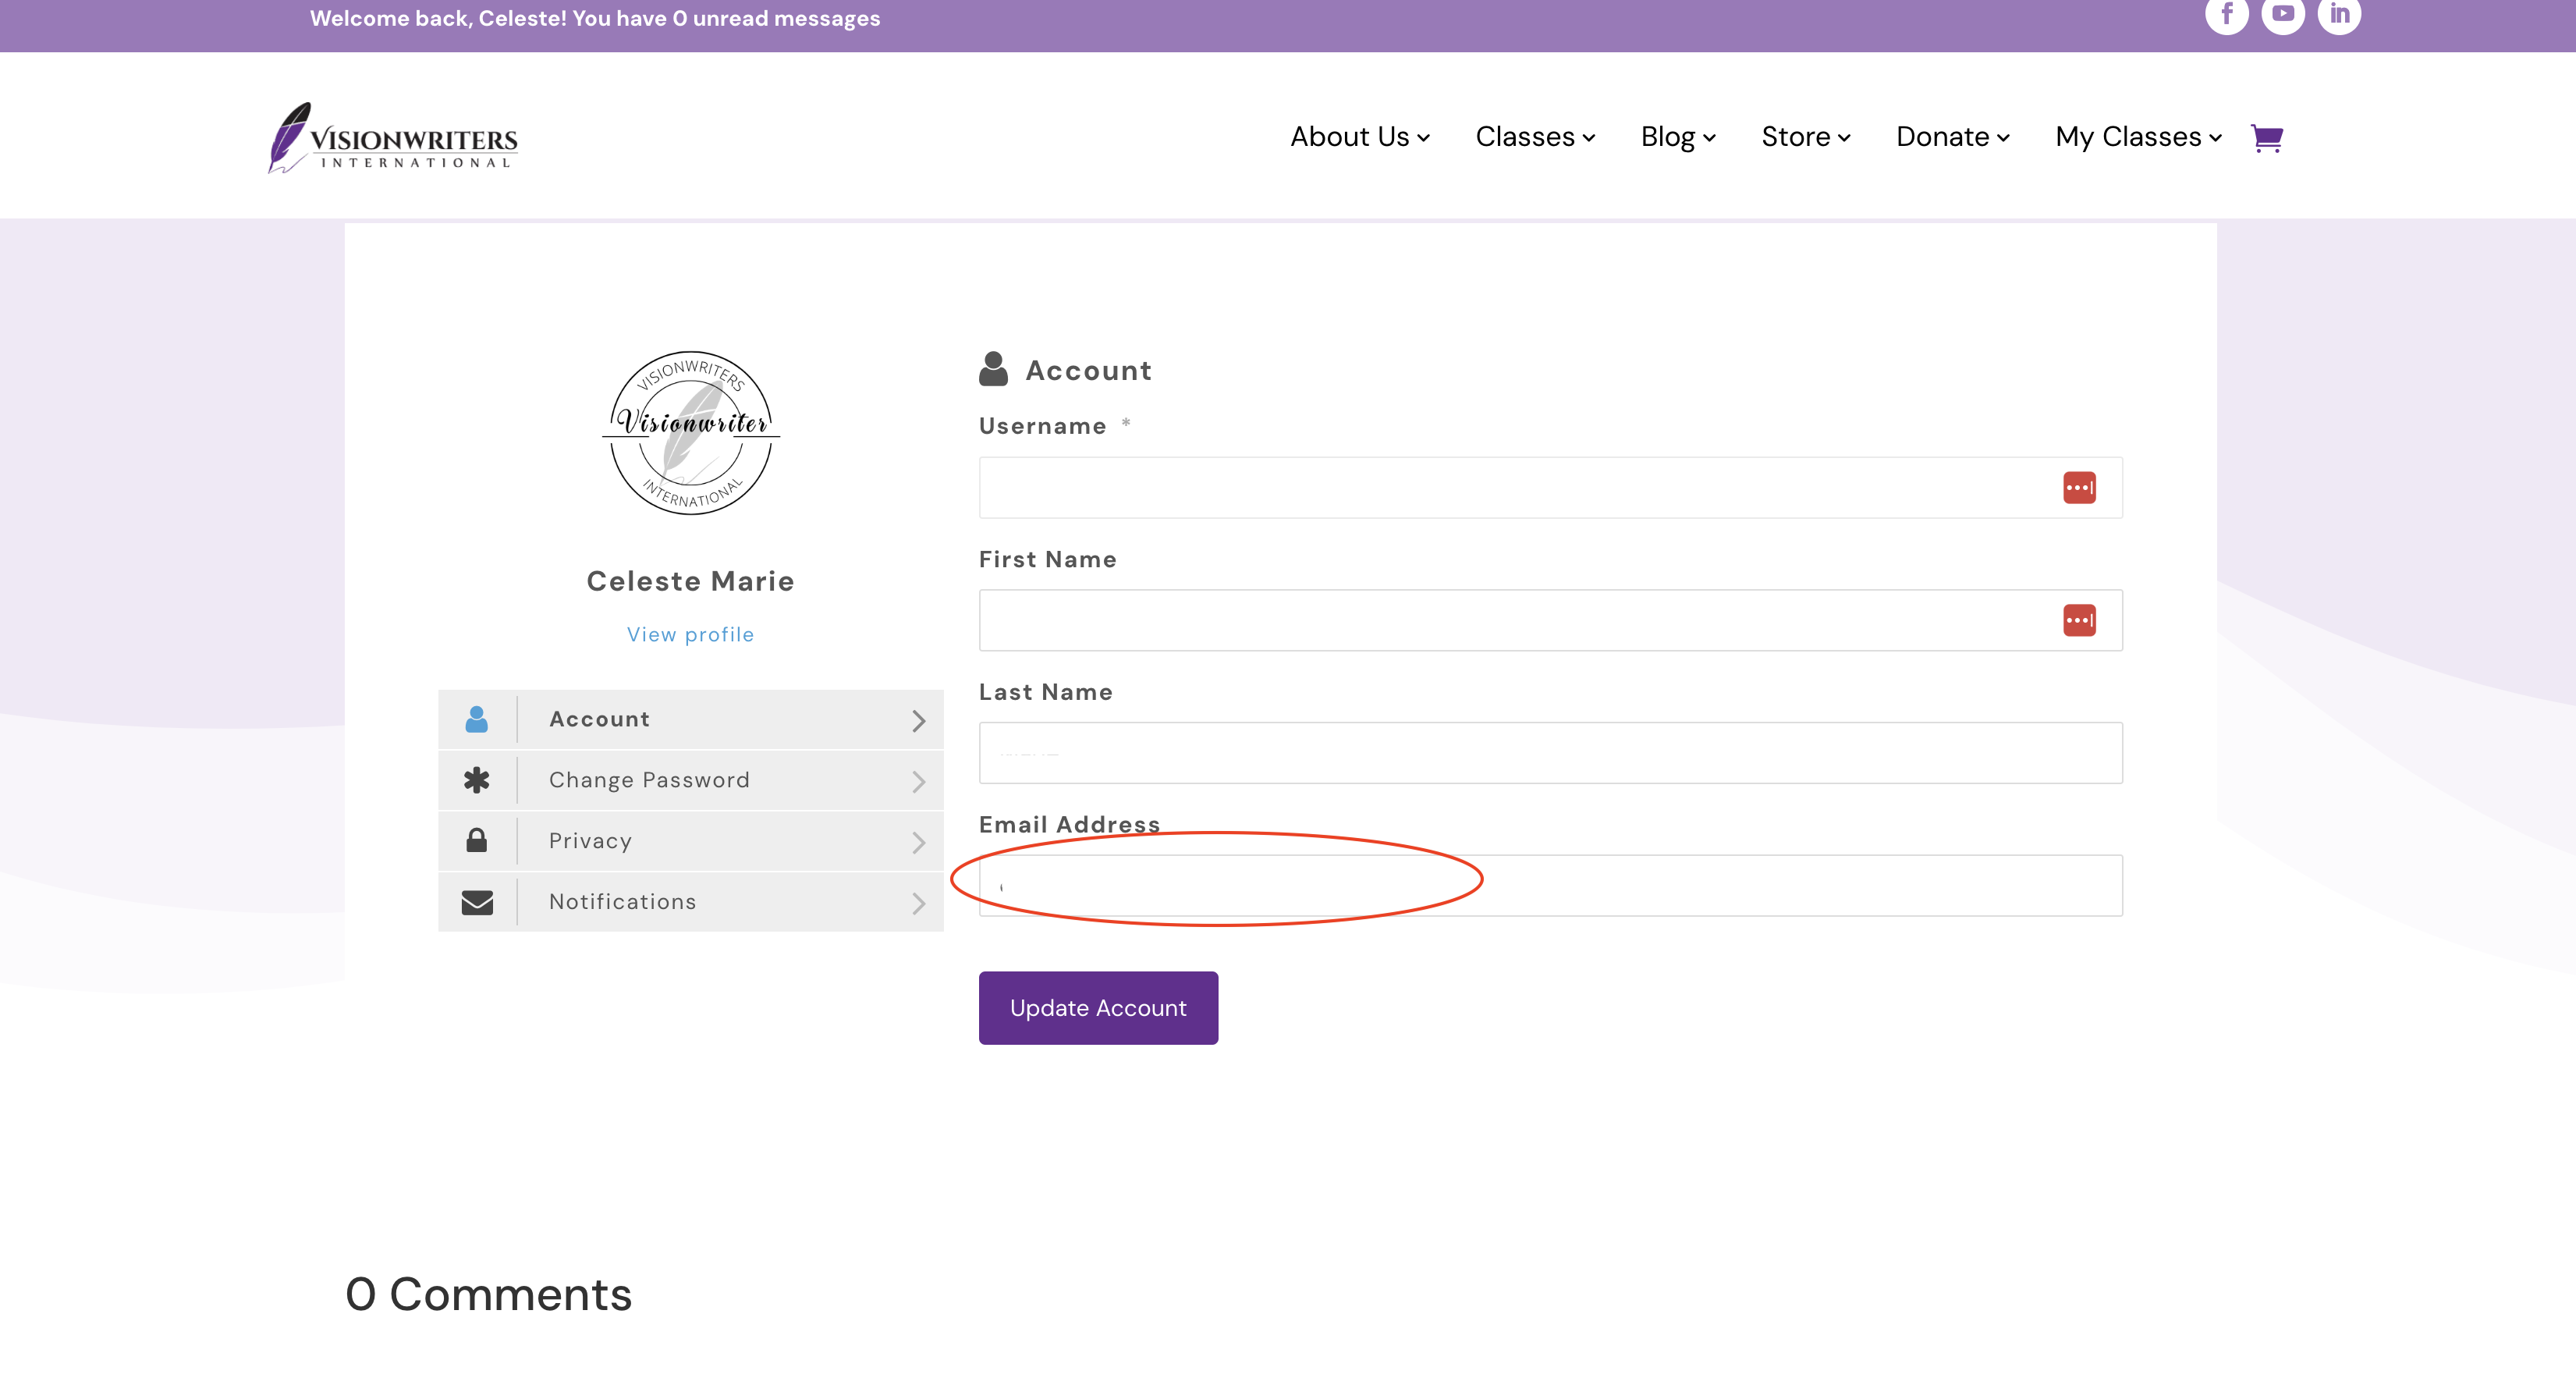The width and height of the screenshot is (2576, 1392).
Task: Click the Email Address input field
Action: coord(1550,885)
